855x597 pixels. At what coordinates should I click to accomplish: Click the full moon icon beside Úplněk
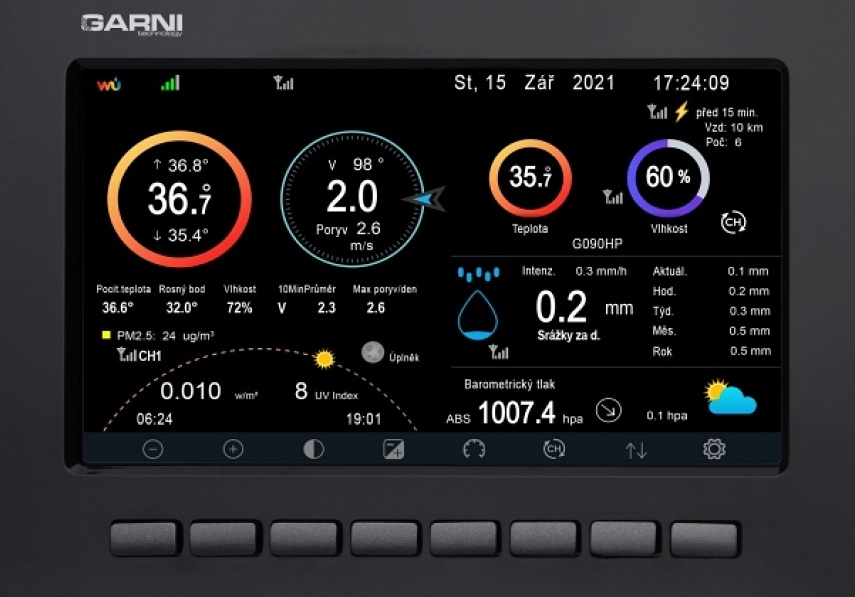coord(372,353)
